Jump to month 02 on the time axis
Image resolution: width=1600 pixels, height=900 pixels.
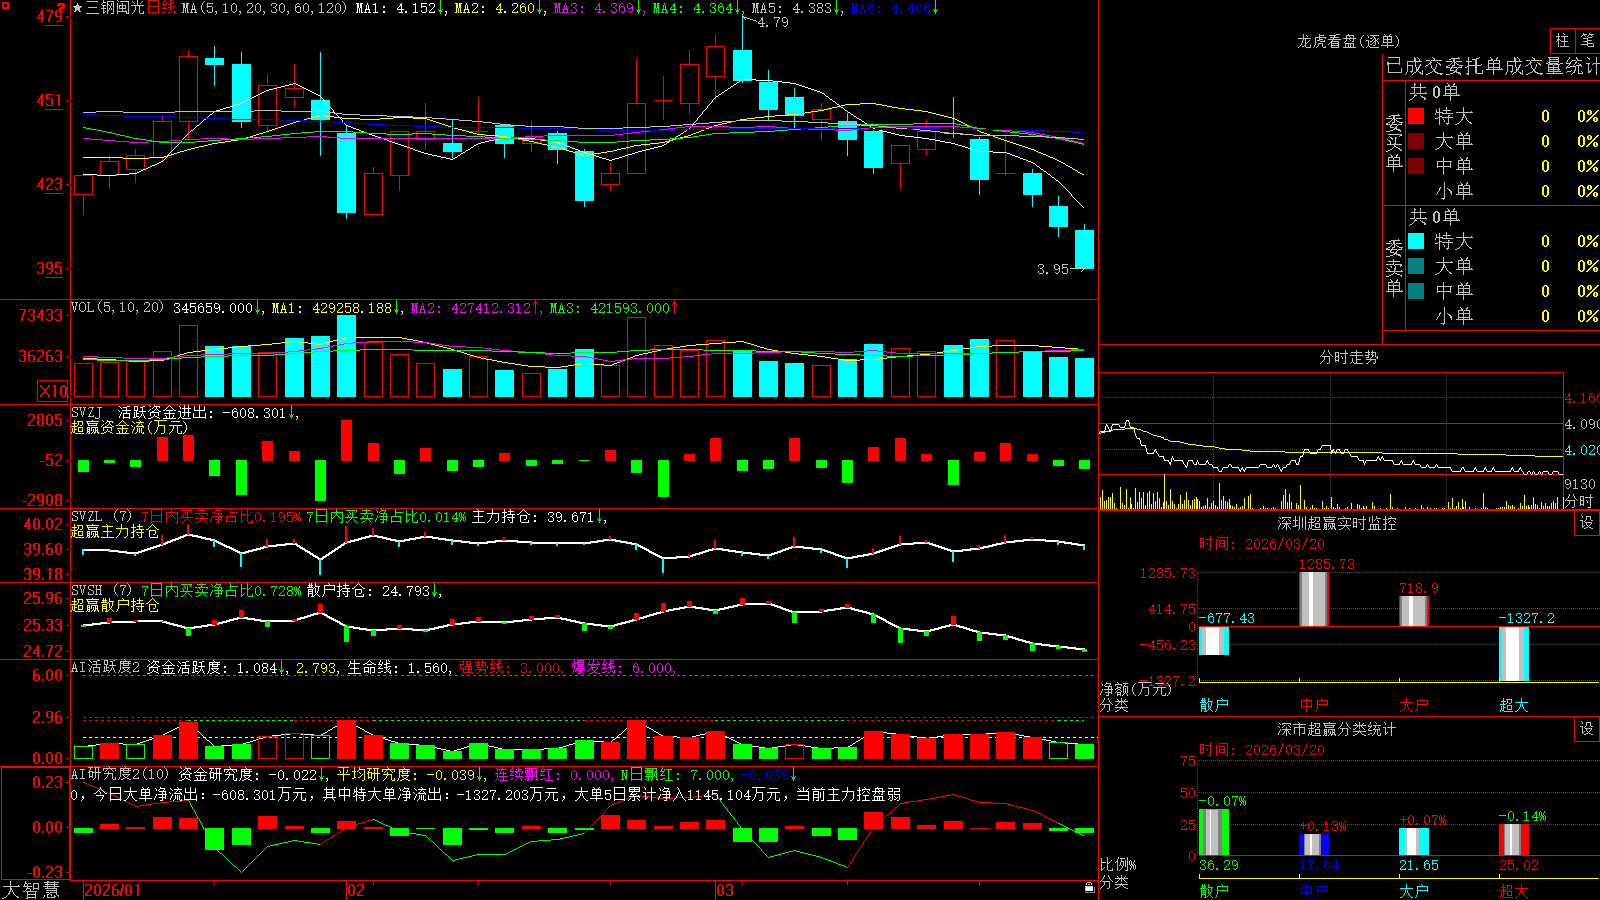click(x=355, y=890)
